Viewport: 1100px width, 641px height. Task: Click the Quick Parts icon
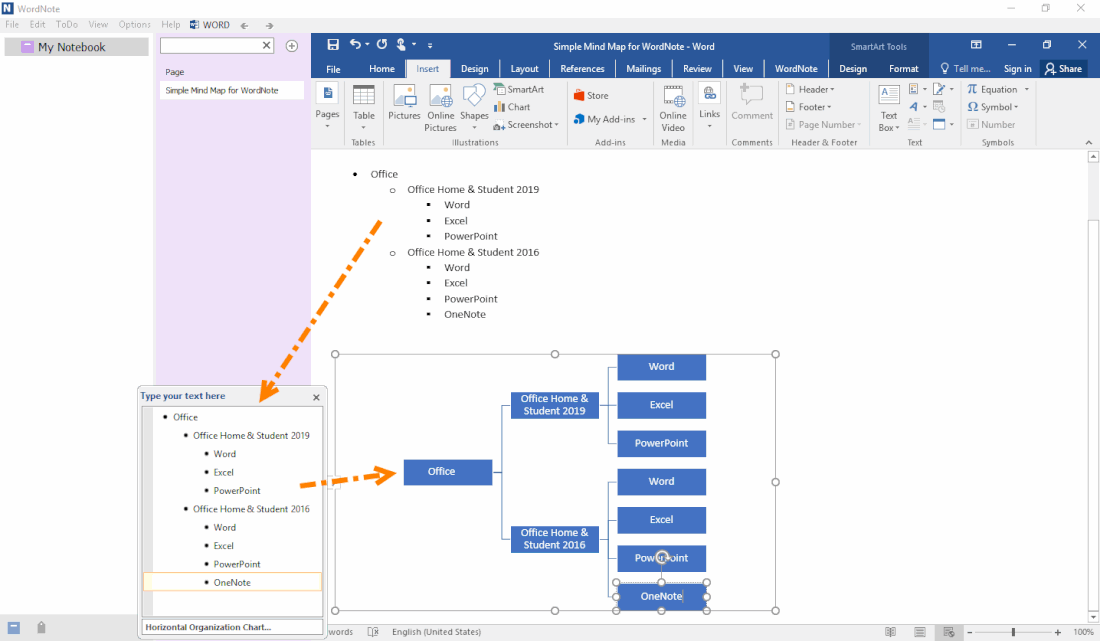(x=914, y=89)
